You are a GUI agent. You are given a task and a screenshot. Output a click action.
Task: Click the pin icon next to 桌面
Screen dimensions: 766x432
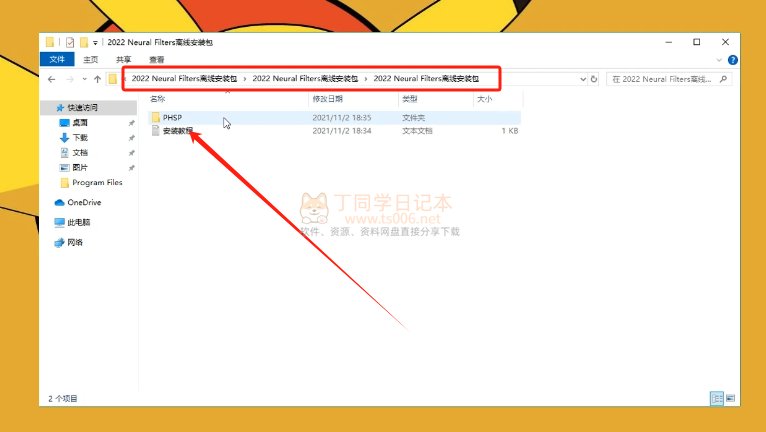(x=131, y=123)
